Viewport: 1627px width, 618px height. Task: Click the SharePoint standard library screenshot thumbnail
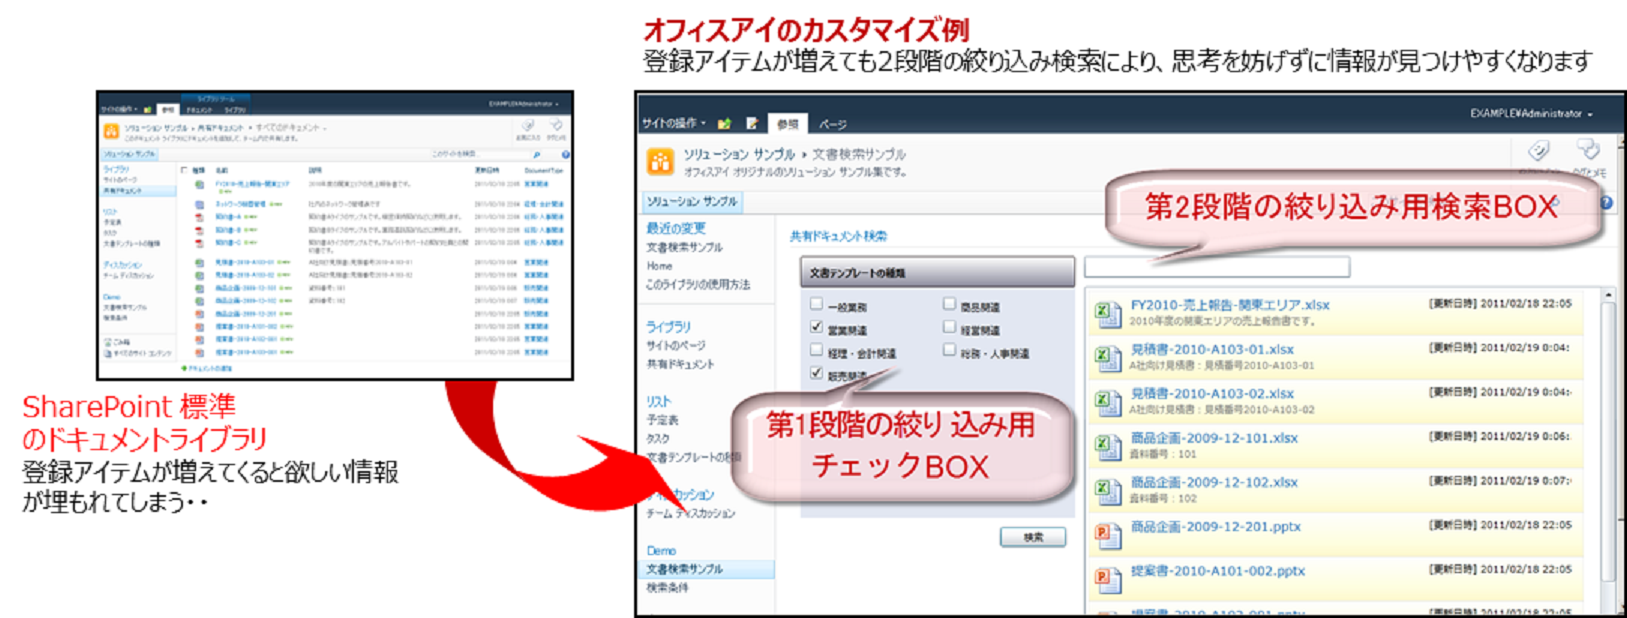(335, 236)
